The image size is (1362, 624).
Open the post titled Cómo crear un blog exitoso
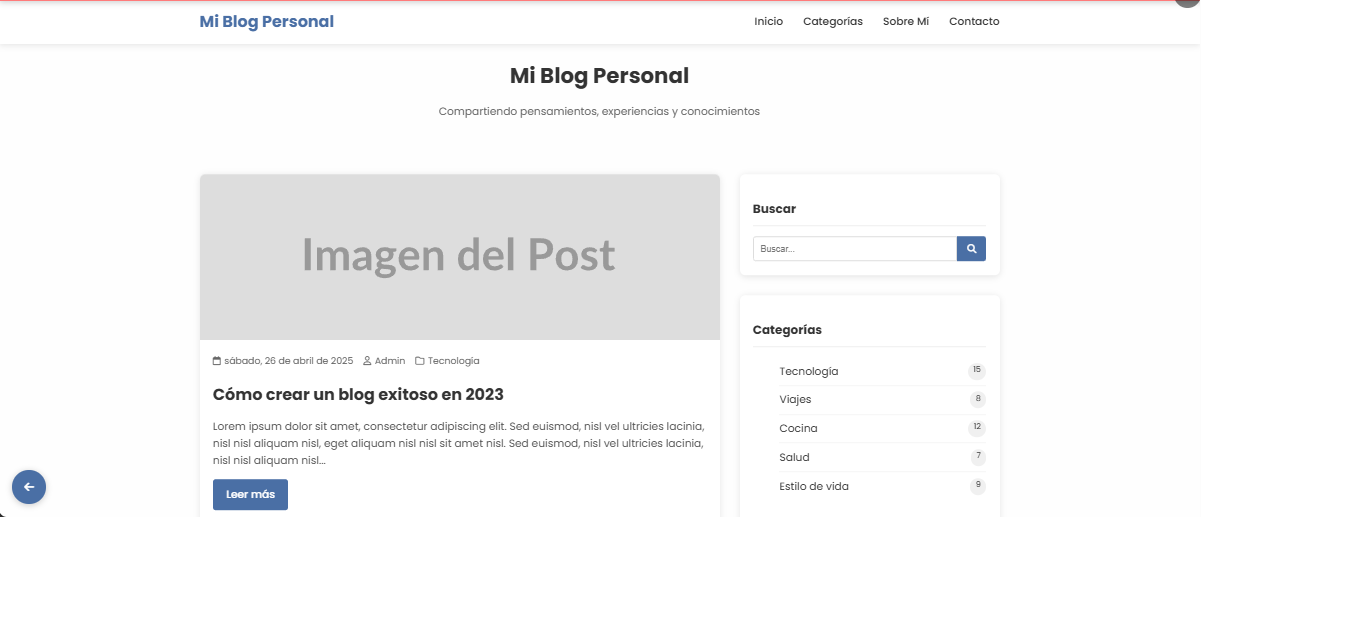[x=358, y=395]
